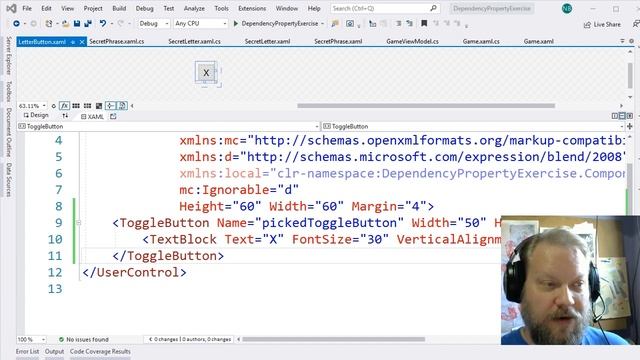Open the Analyze menu

[x=194, y=8]
